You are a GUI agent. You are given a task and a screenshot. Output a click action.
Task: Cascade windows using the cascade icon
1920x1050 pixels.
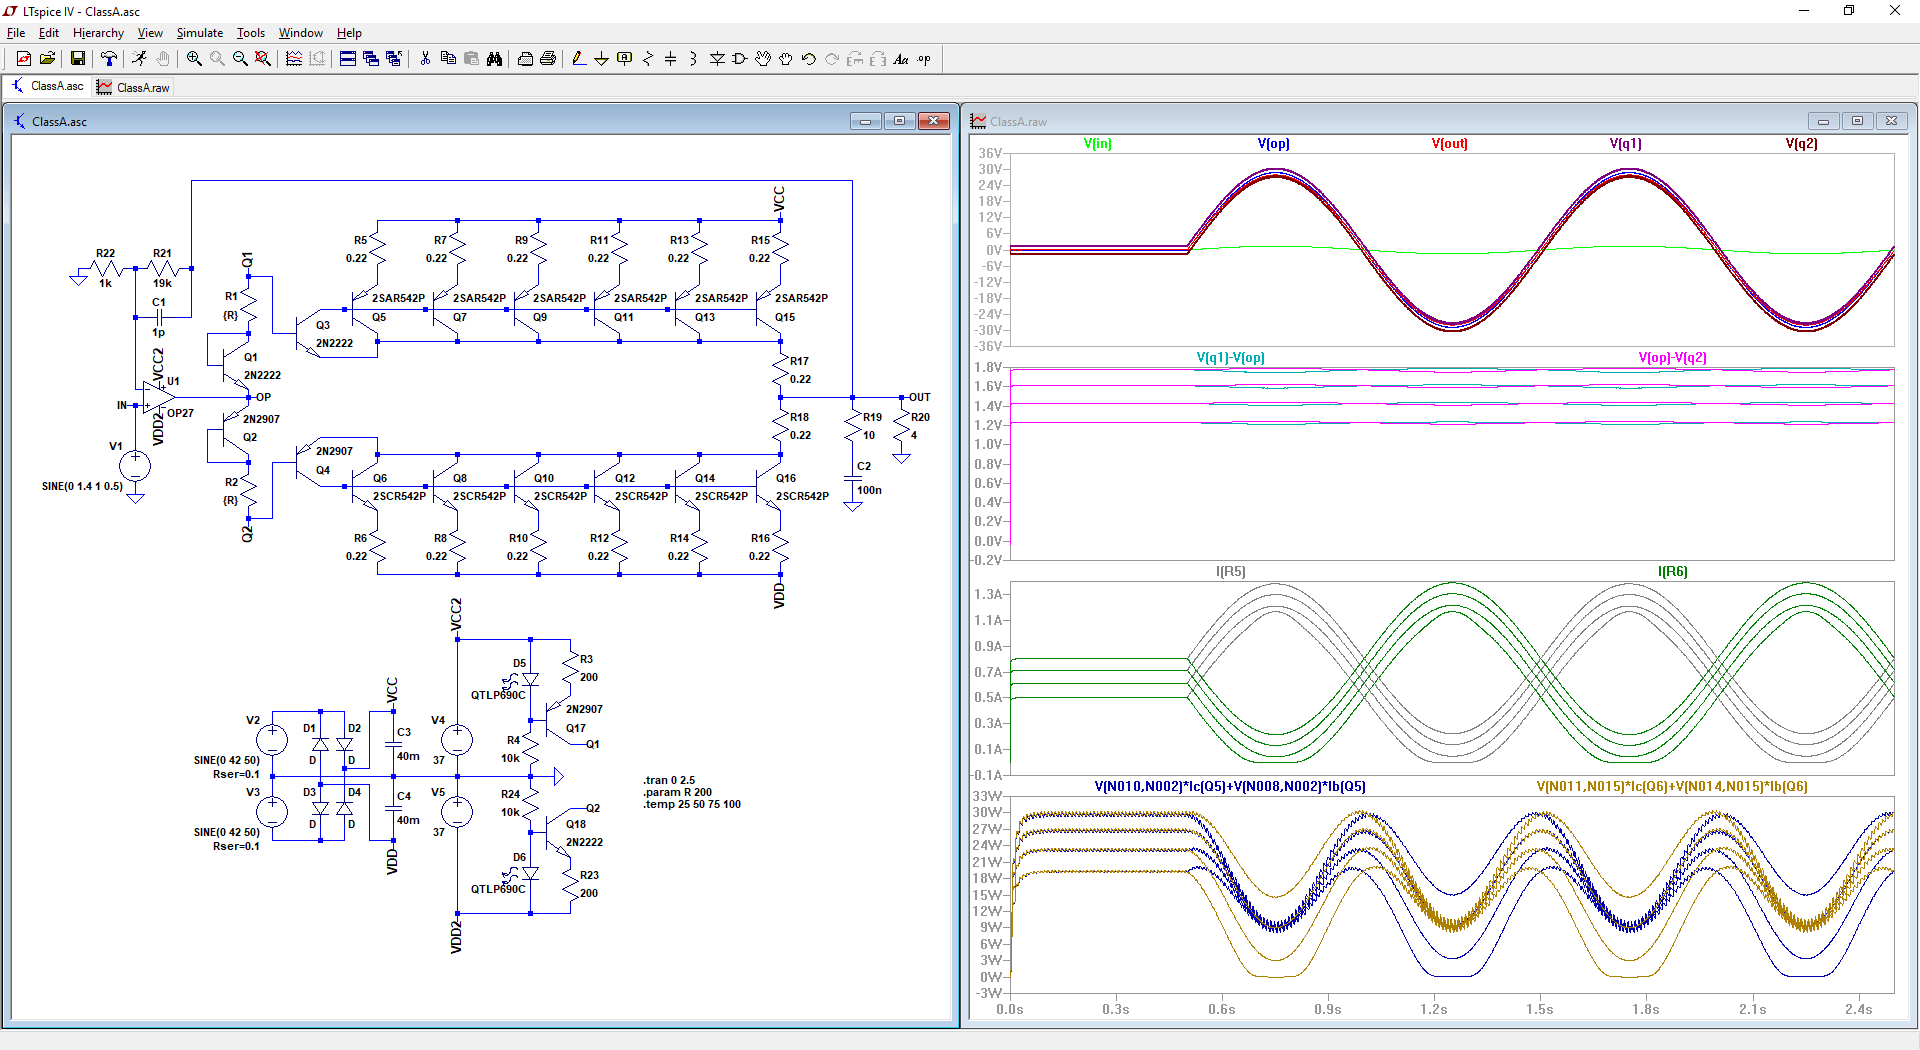coord(371,59)
